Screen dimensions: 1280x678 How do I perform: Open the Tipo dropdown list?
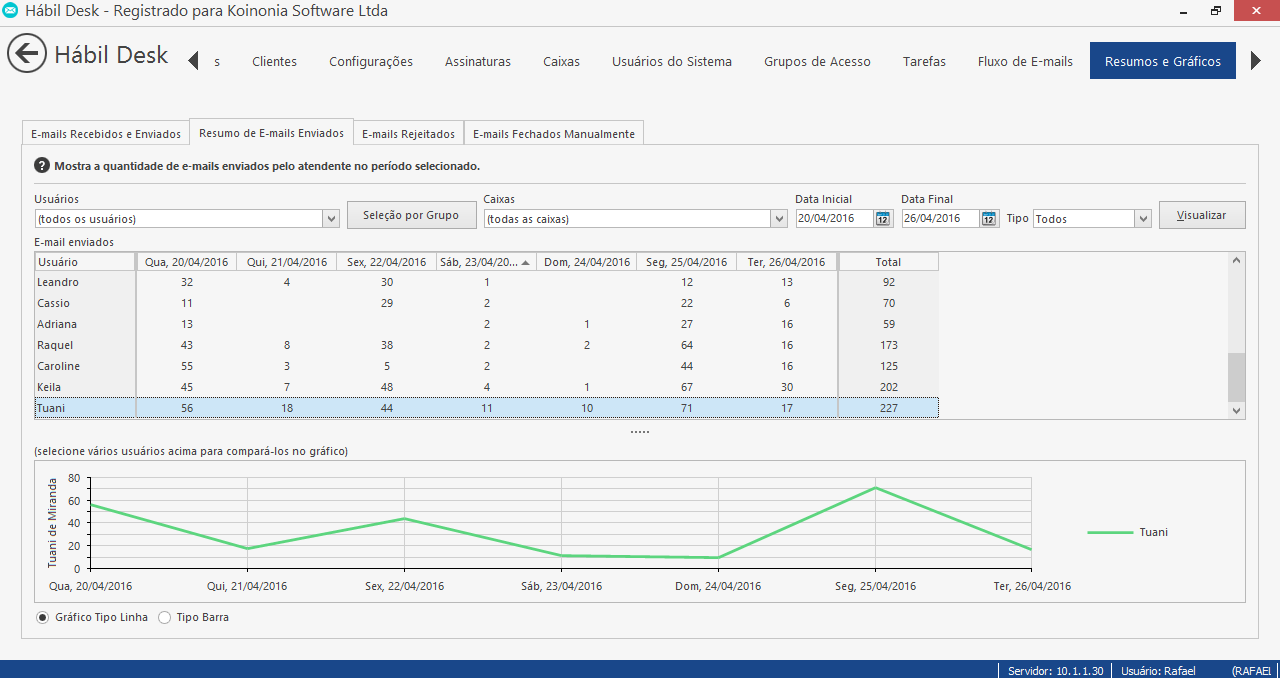(x=1143, y=219)
